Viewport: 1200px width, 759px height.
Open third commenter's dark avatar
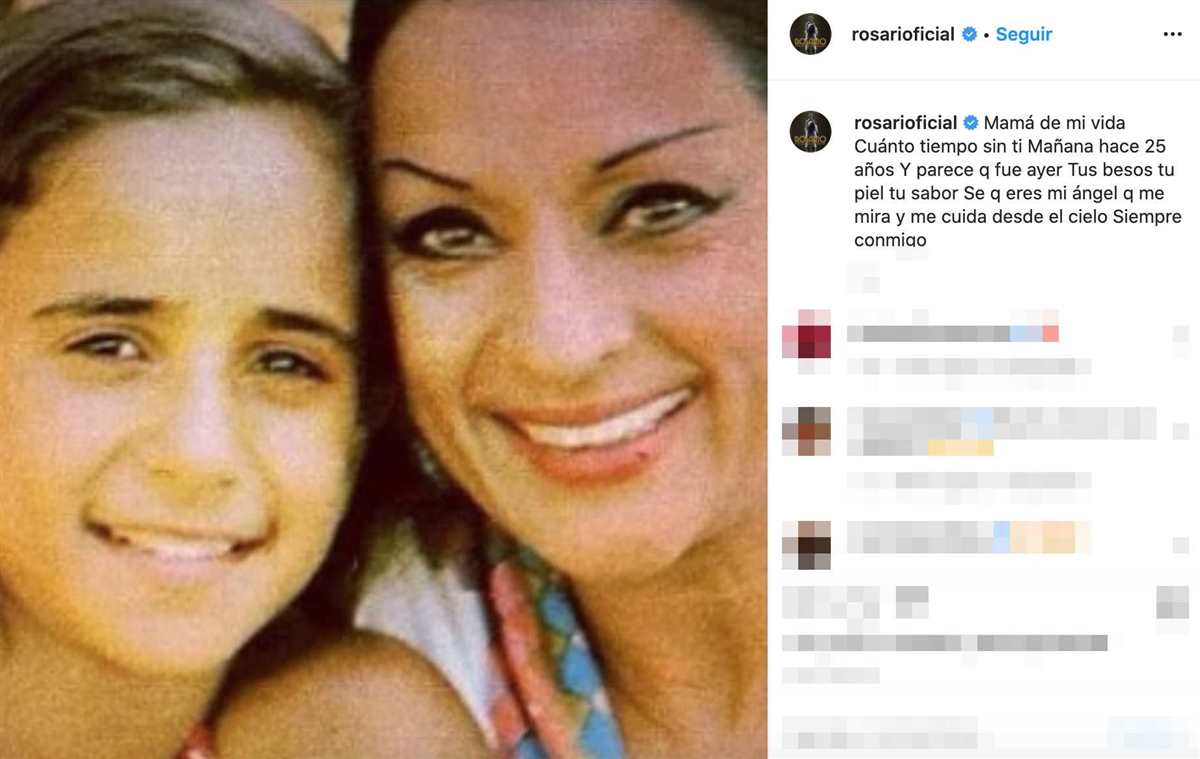806,545
